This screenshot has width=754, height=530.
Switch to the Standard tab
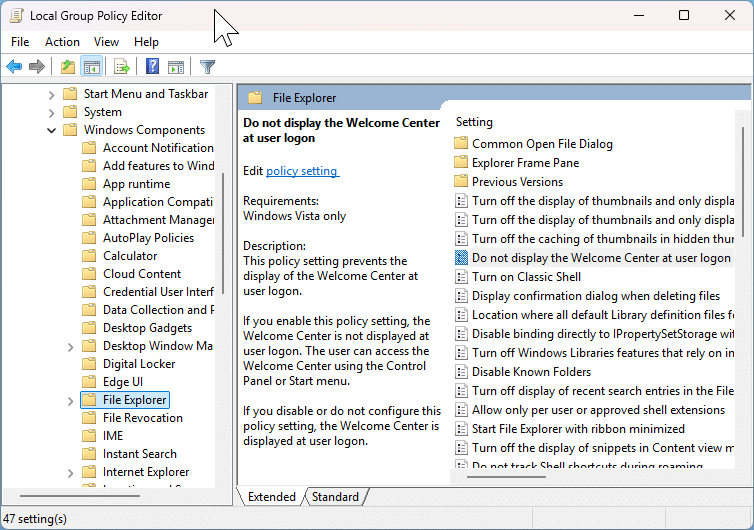click(335, 497)
